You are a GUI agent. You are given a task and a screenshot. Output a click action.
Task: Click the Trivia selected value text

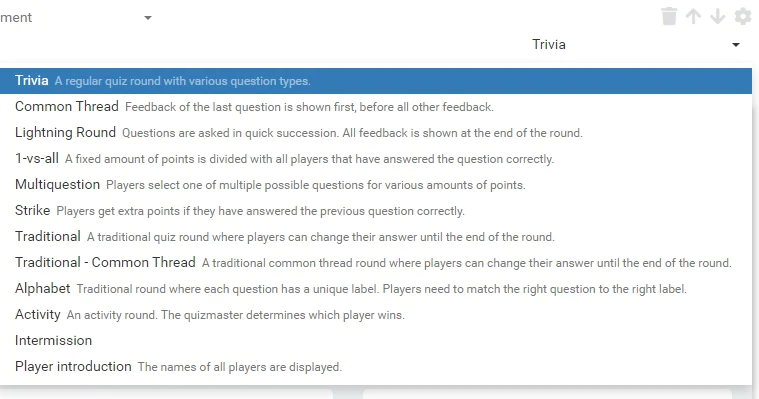pyautogui.click(x=549, y=45)
